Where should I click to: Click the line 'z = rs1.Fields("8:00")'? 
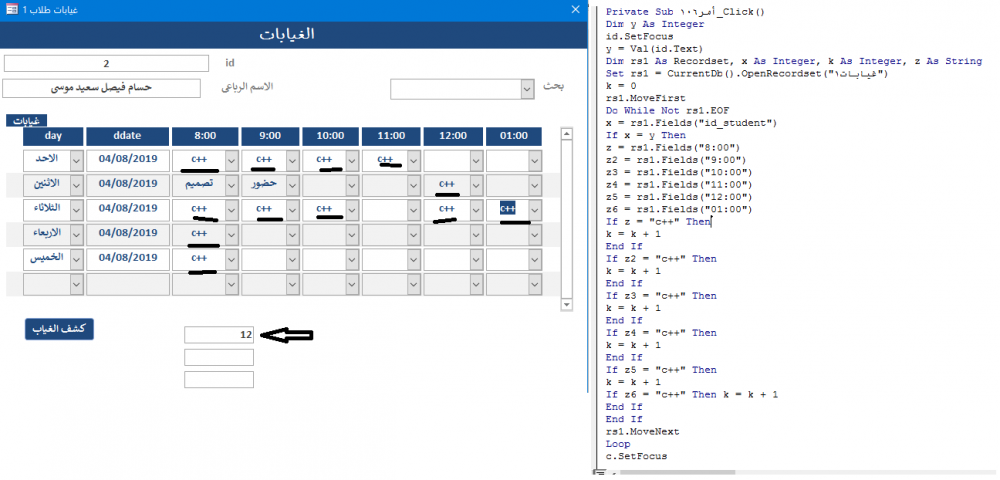click(673, 147)
